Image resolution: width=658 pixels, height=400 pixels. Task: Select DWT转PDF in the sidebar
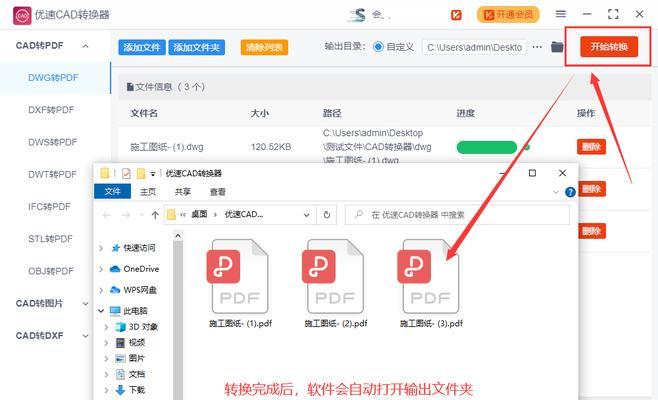pos(52,174)
